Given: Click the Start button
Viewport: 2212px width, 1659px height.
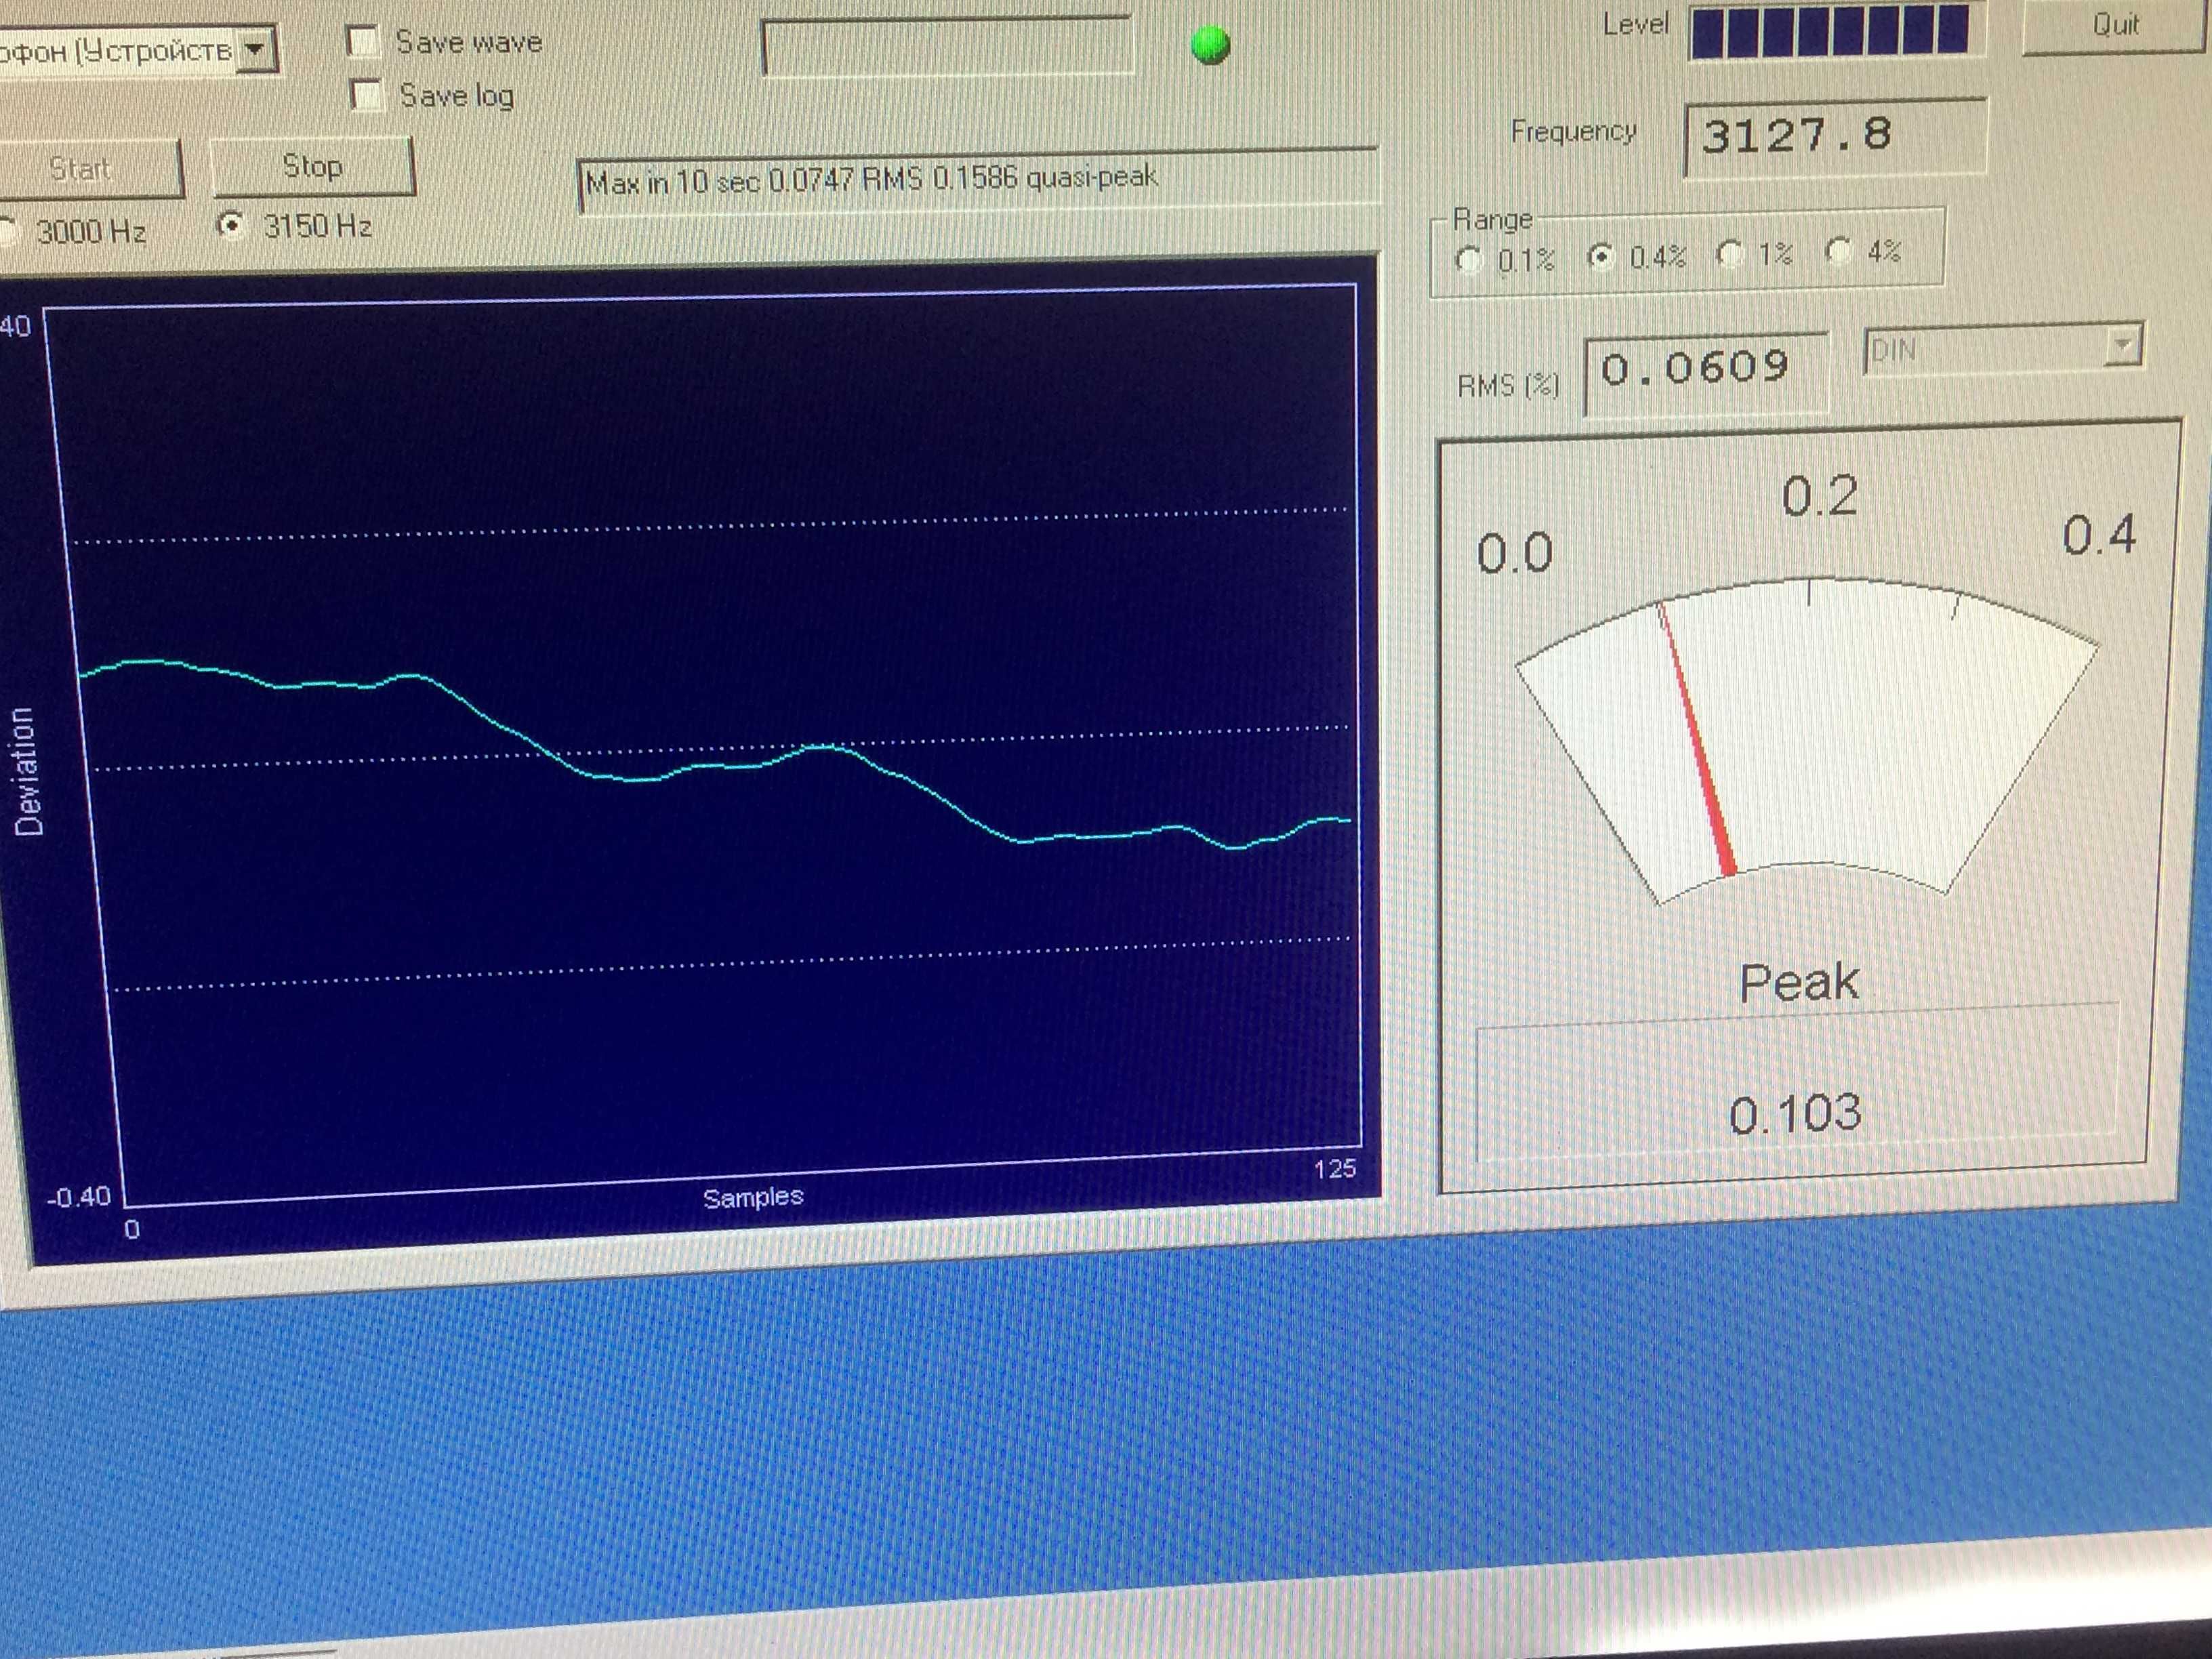Looking at the screenshot, I should point(85,169).
